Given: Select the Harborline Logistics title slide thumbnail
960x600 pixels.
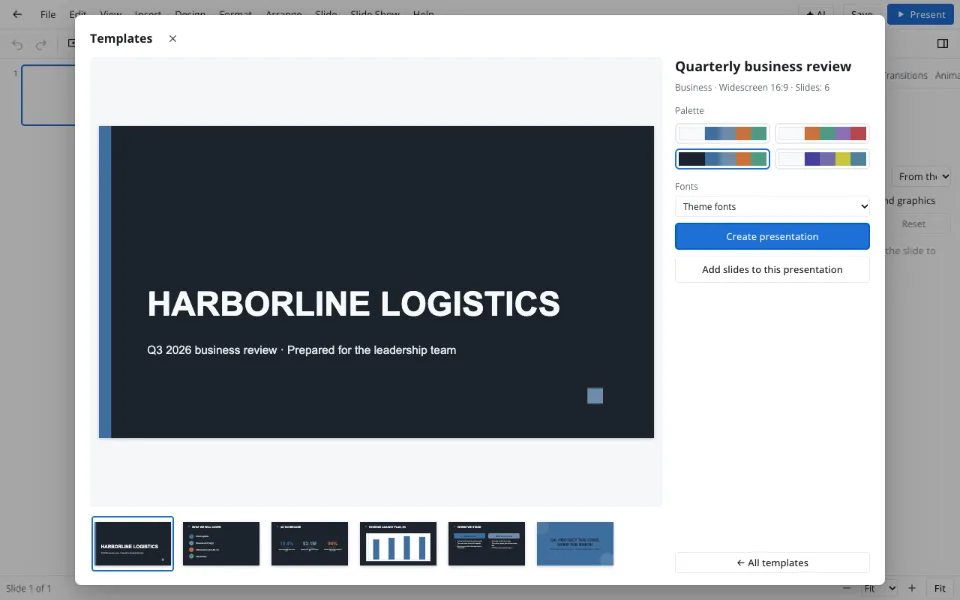Looking at the screenshot, I should 133,544.
